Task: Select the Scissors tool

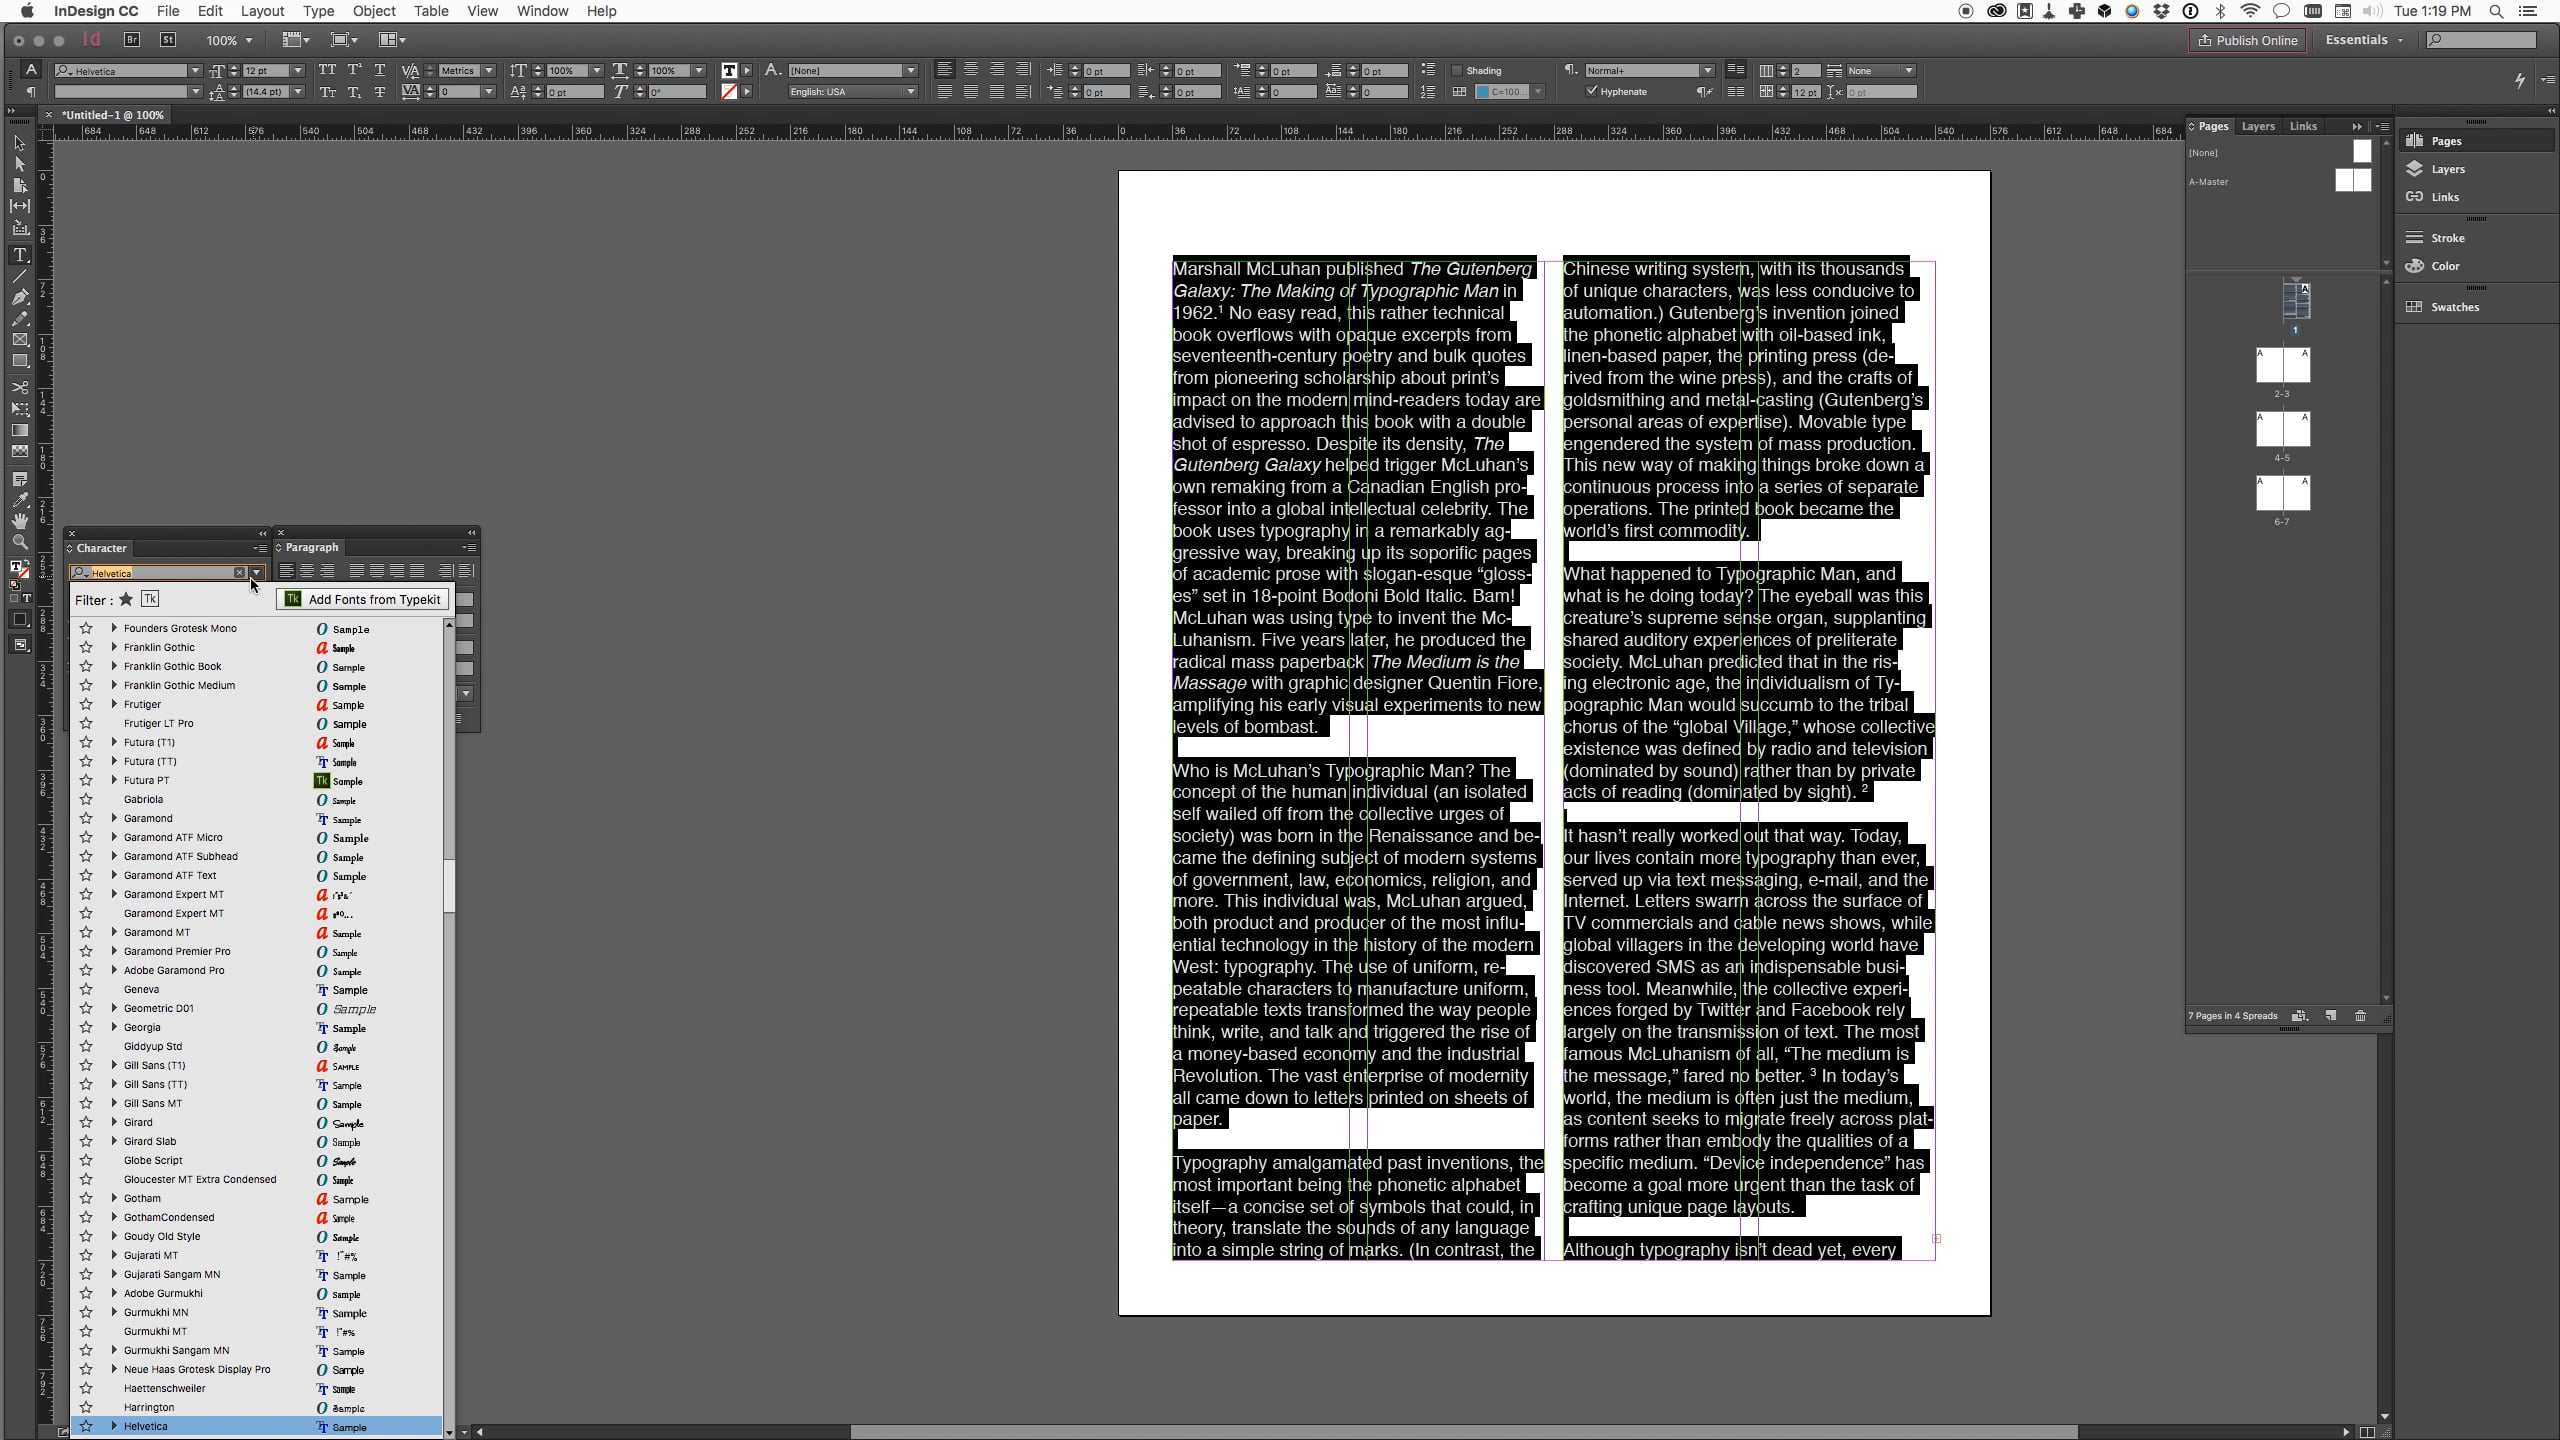Action: tap(20, 387)
